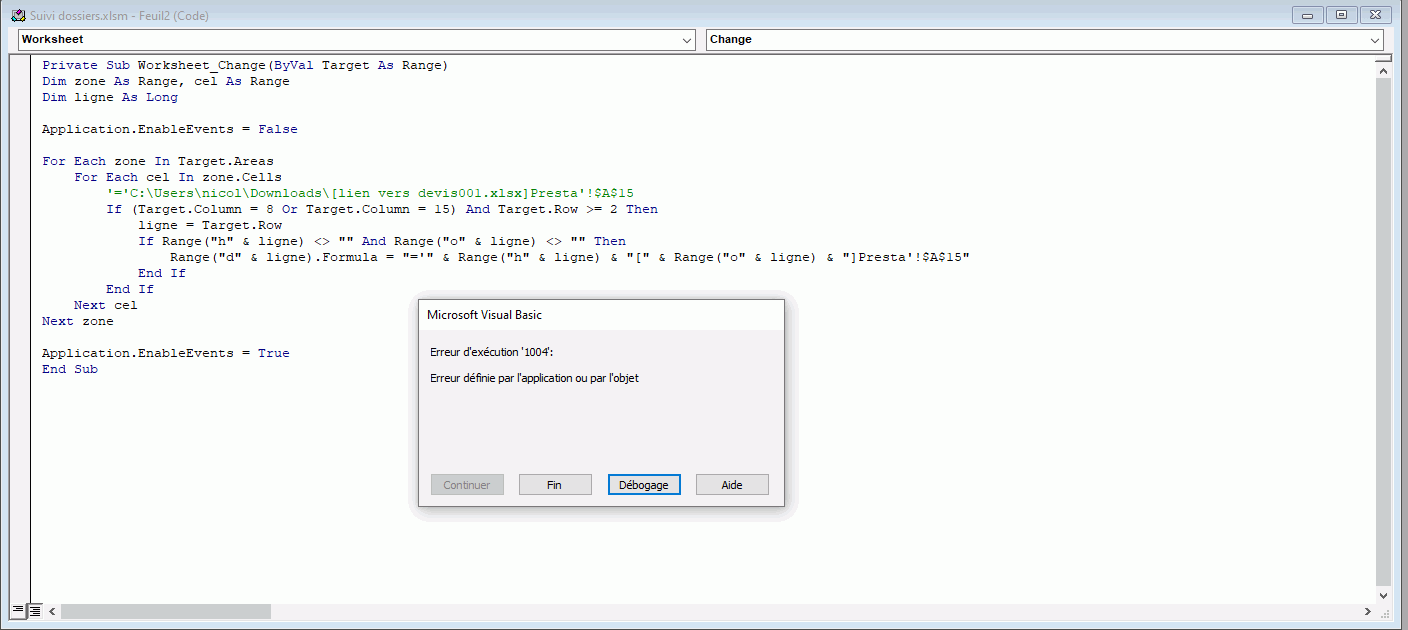The width and height of the screenshot is (1408, 630).
Task: Click the 'ligne = Target.Row' line
Action: pyautogui.click(x=210, y=225)
